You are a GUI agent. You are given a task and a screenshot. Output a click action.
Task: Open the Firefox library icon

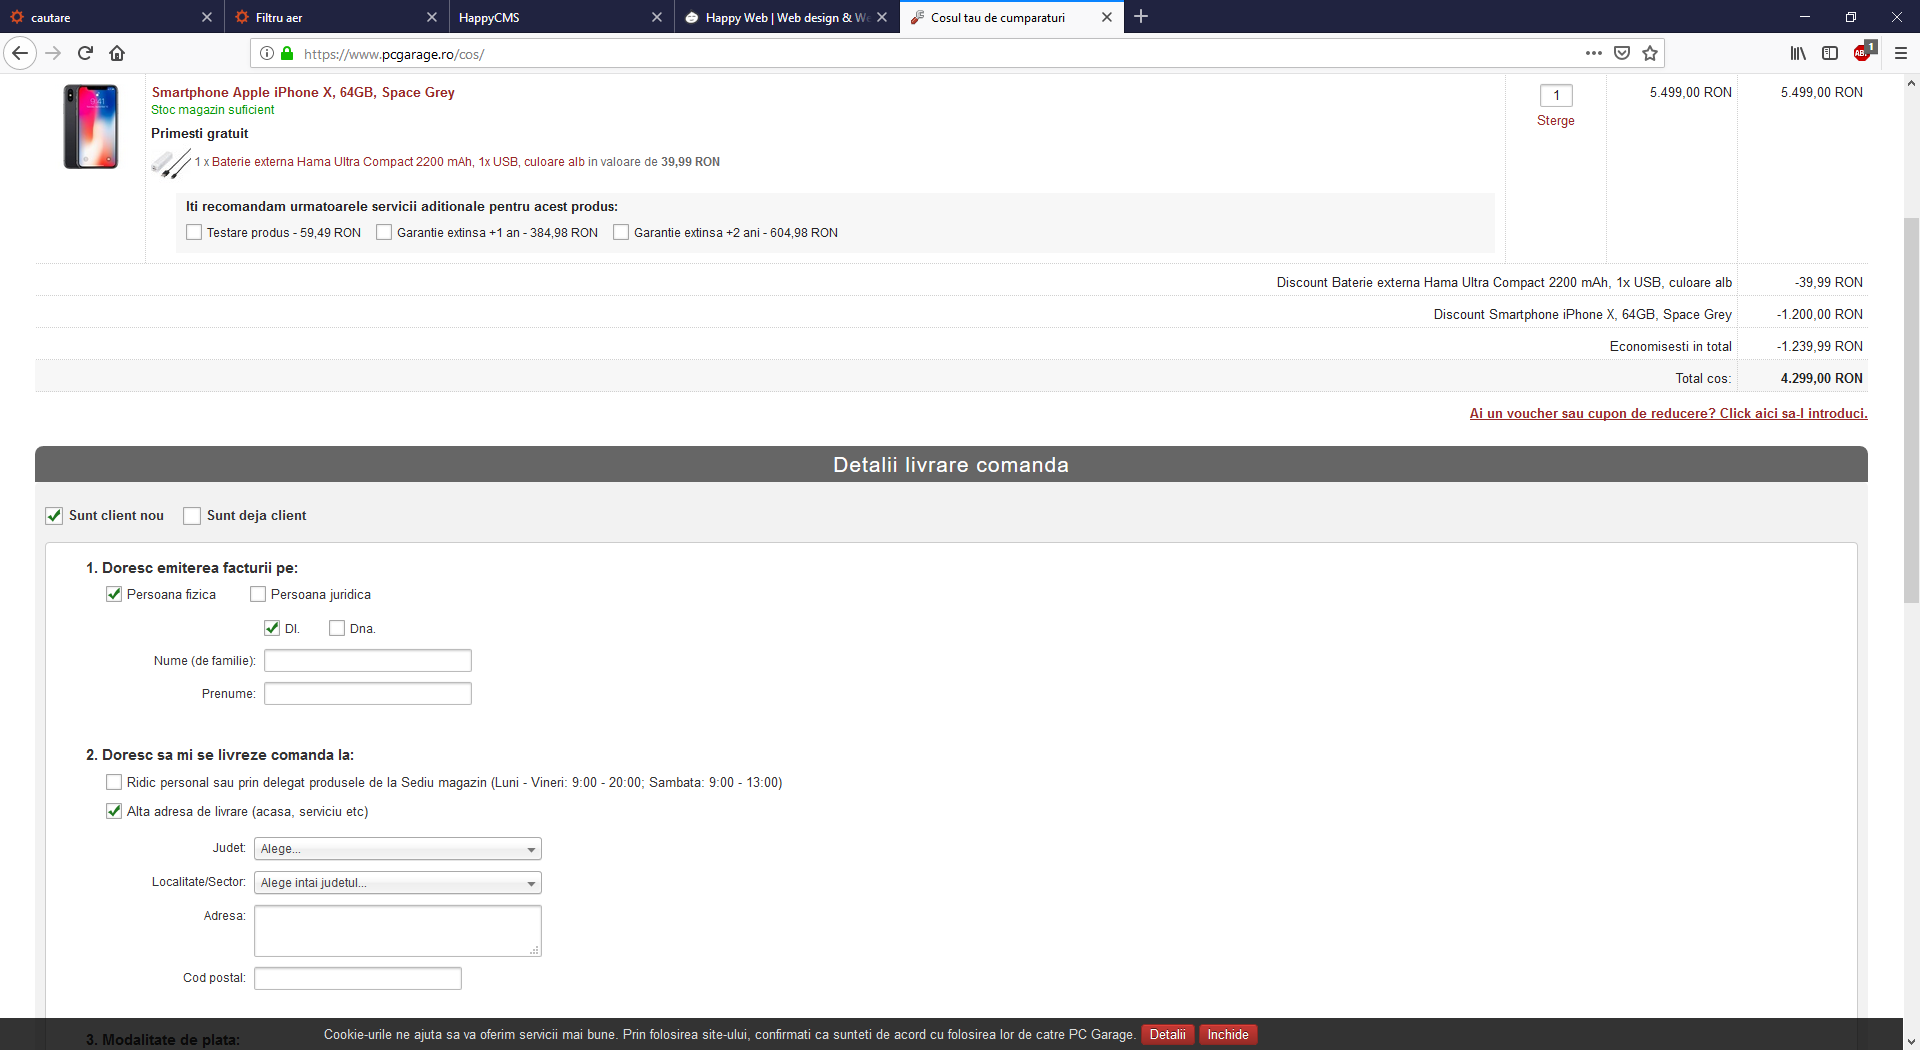[1798, 53]
